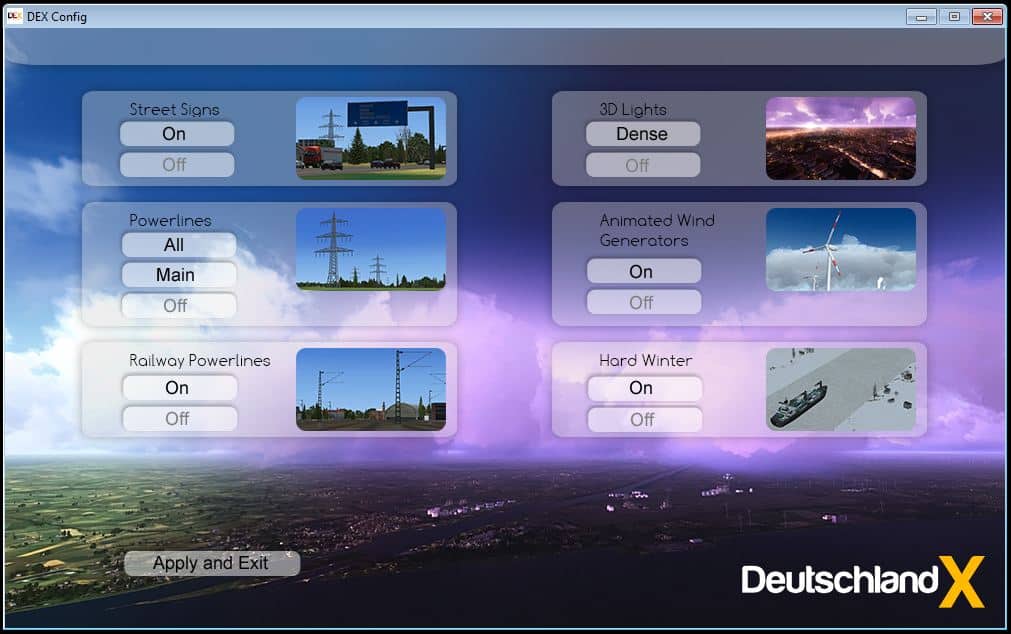
Task: Turn Street Signs On
Action: 176,134
